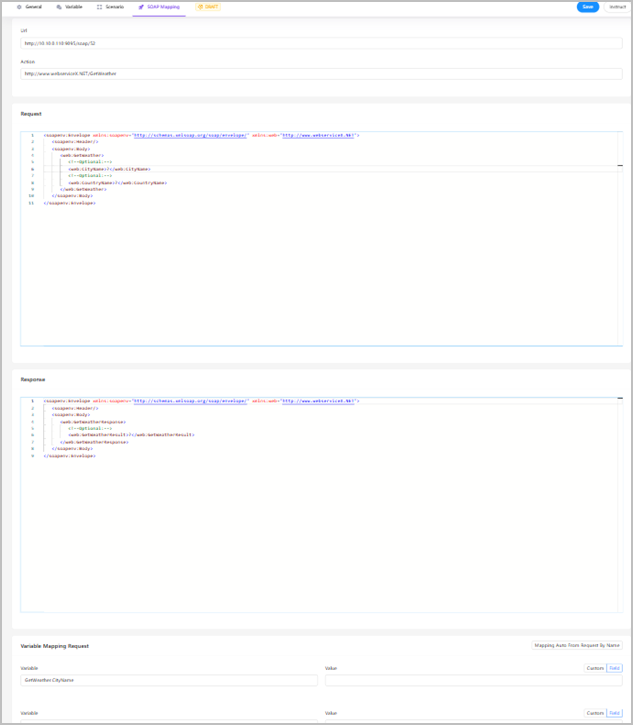This screenshot has width=633, height=725.
Task: Open the schemas.xmlsoap.org link in Response editor
Action: click(190, 401)
